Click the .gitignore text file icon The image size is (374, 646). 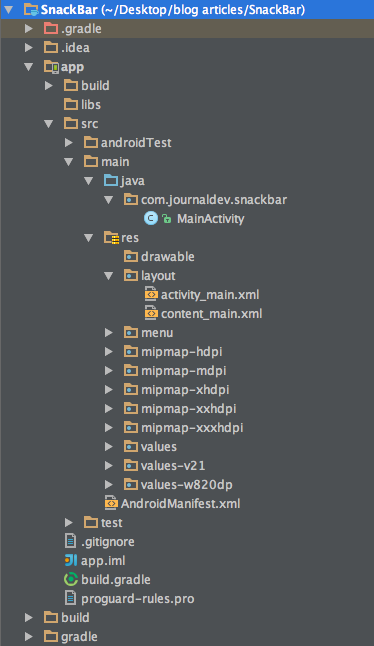pos(70,541)
